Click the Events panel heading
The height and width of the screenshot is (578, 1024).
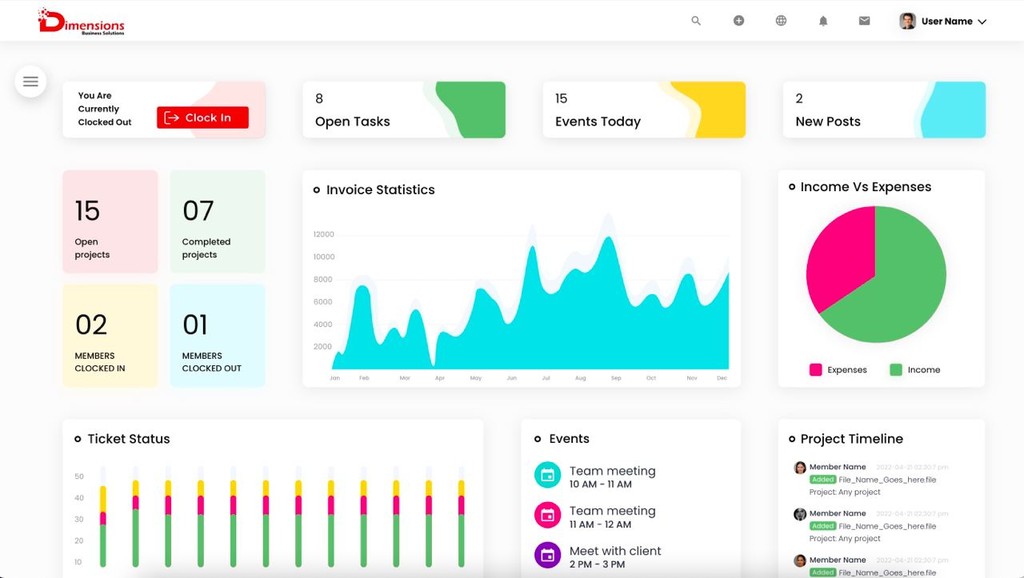[x=569, y=439]
